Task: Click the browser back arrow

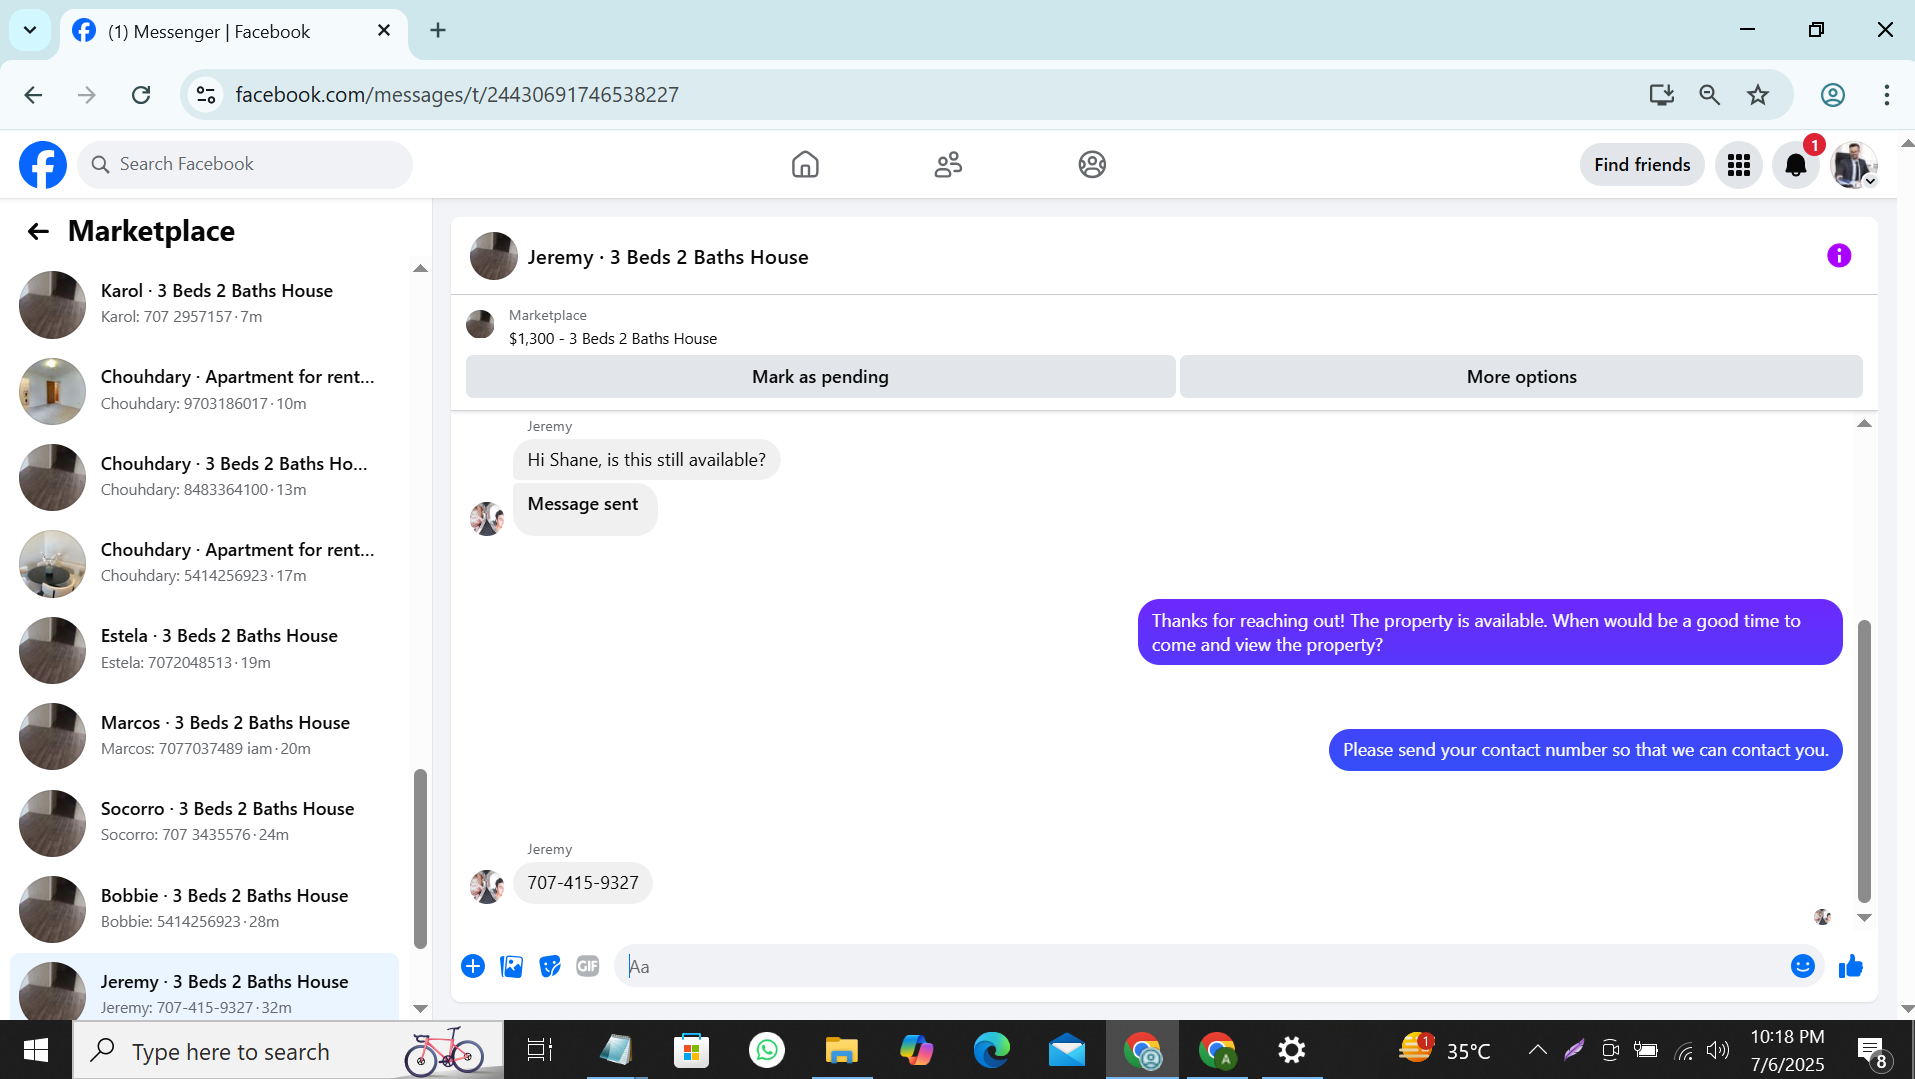Action: click(33, 95)
